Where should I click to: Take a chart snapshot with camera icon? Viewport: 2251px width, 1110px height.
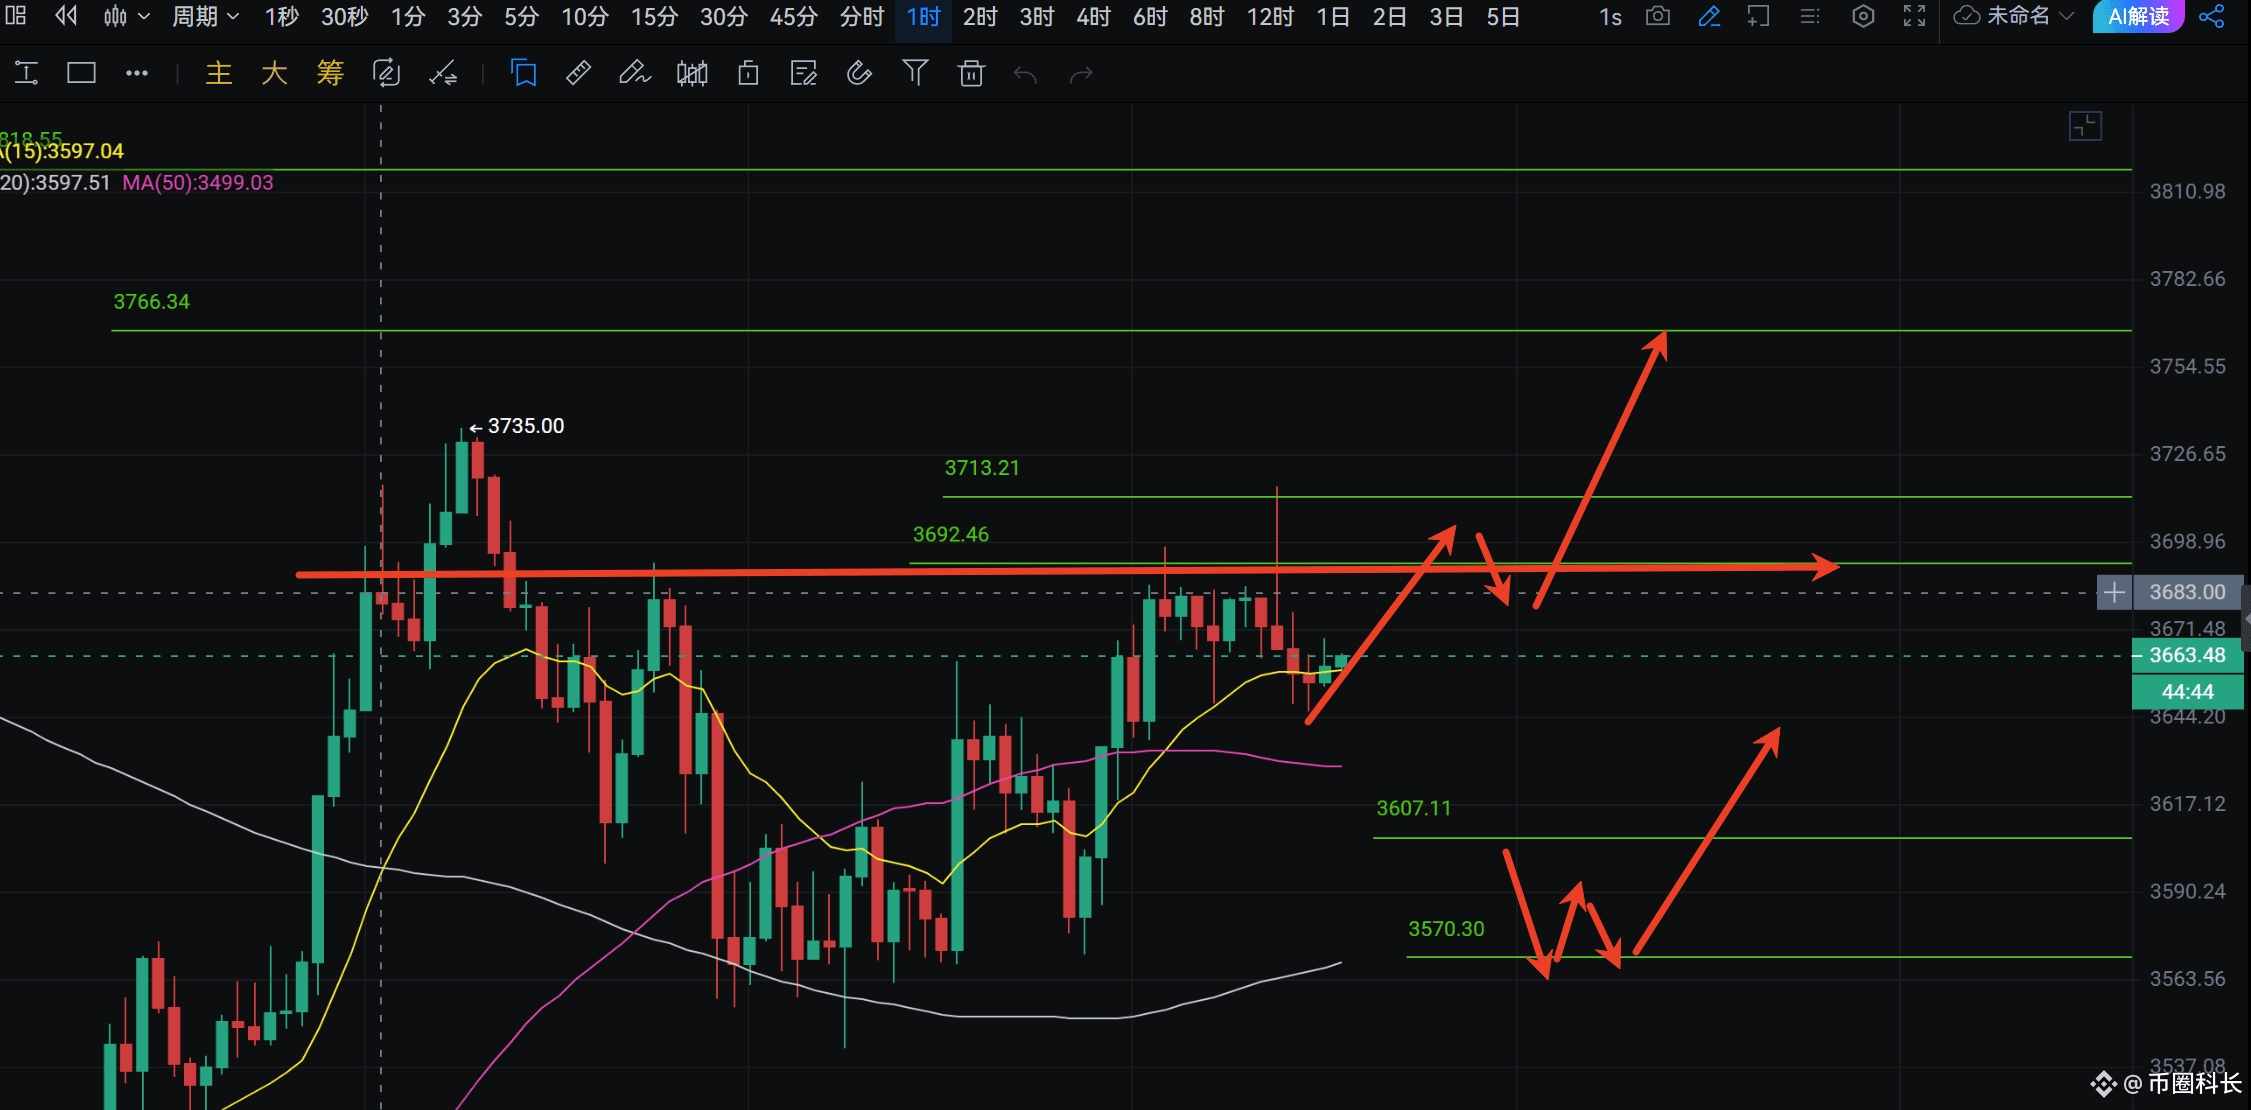[x=1658, y=16]
